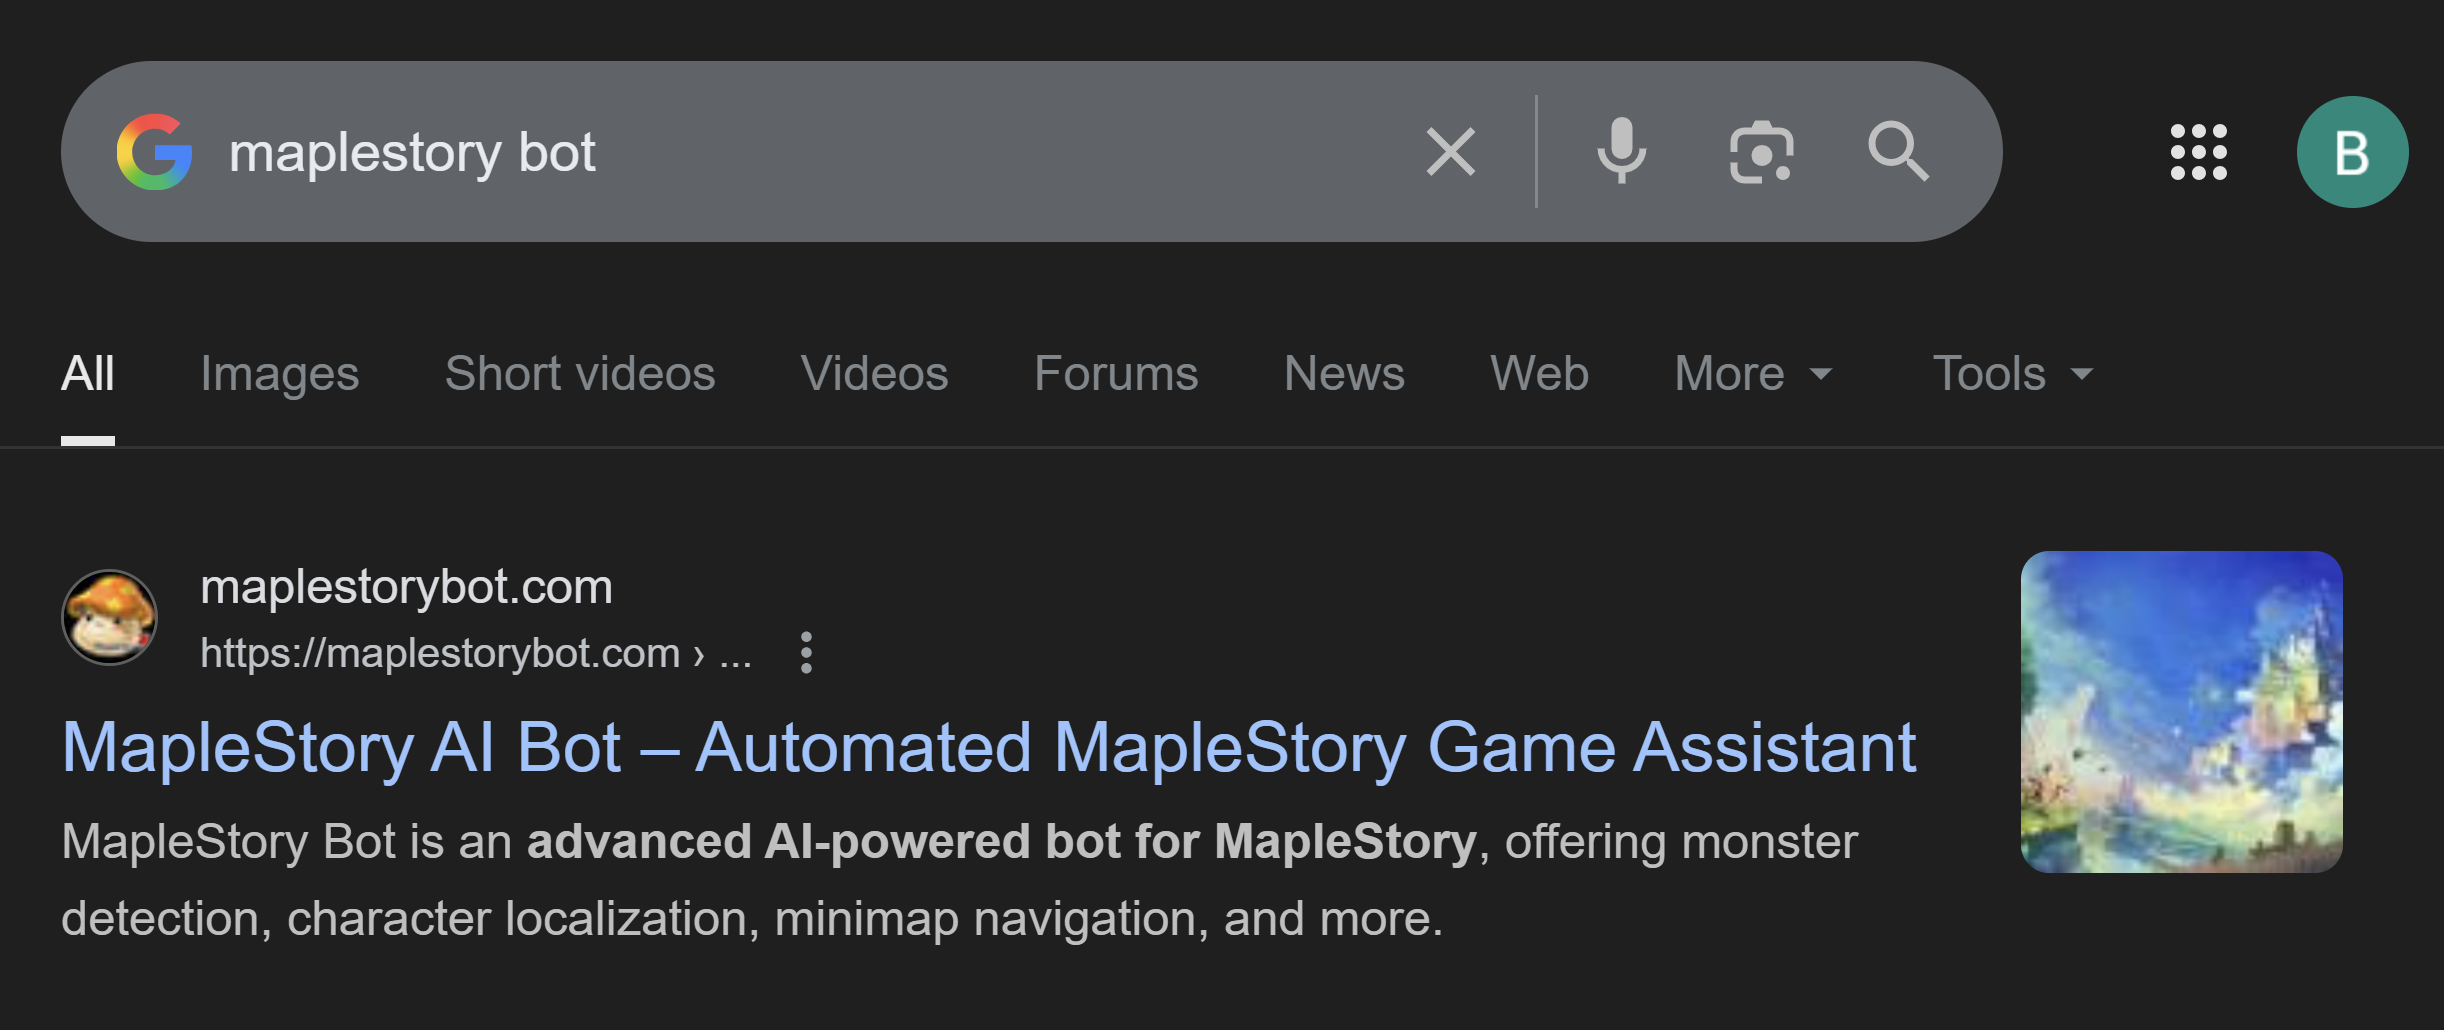Select the Videos tab

point(874,374)
